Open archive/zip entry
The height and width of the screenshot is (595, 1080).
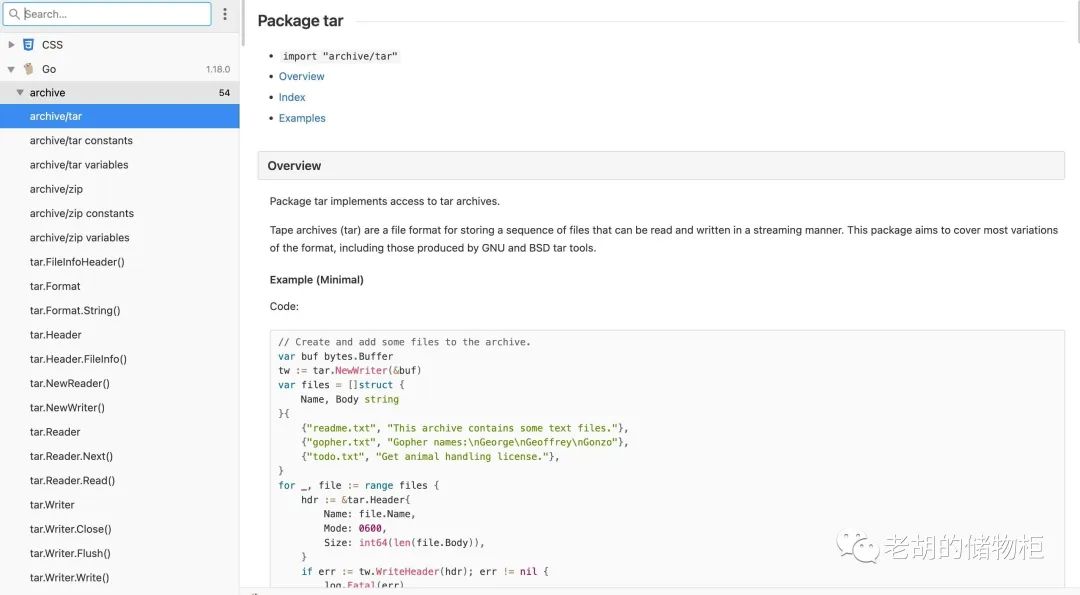[x=120, y=189]
